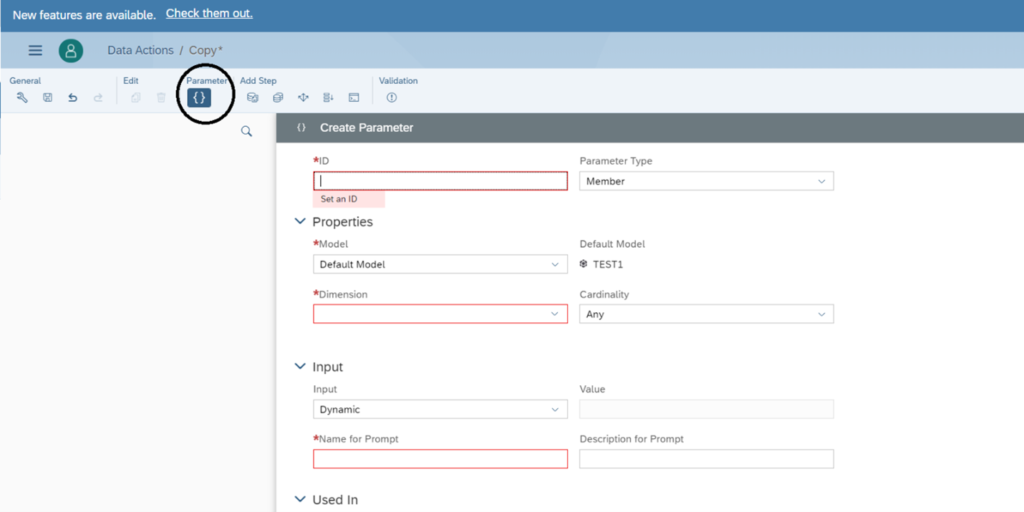Search steps using magnifier icon

click(247, 131)
